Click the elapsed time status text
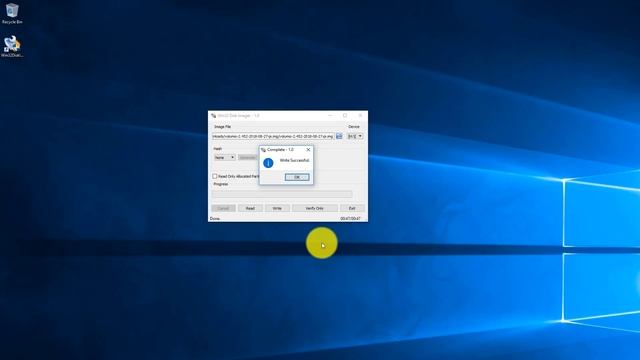 (351, 219)
